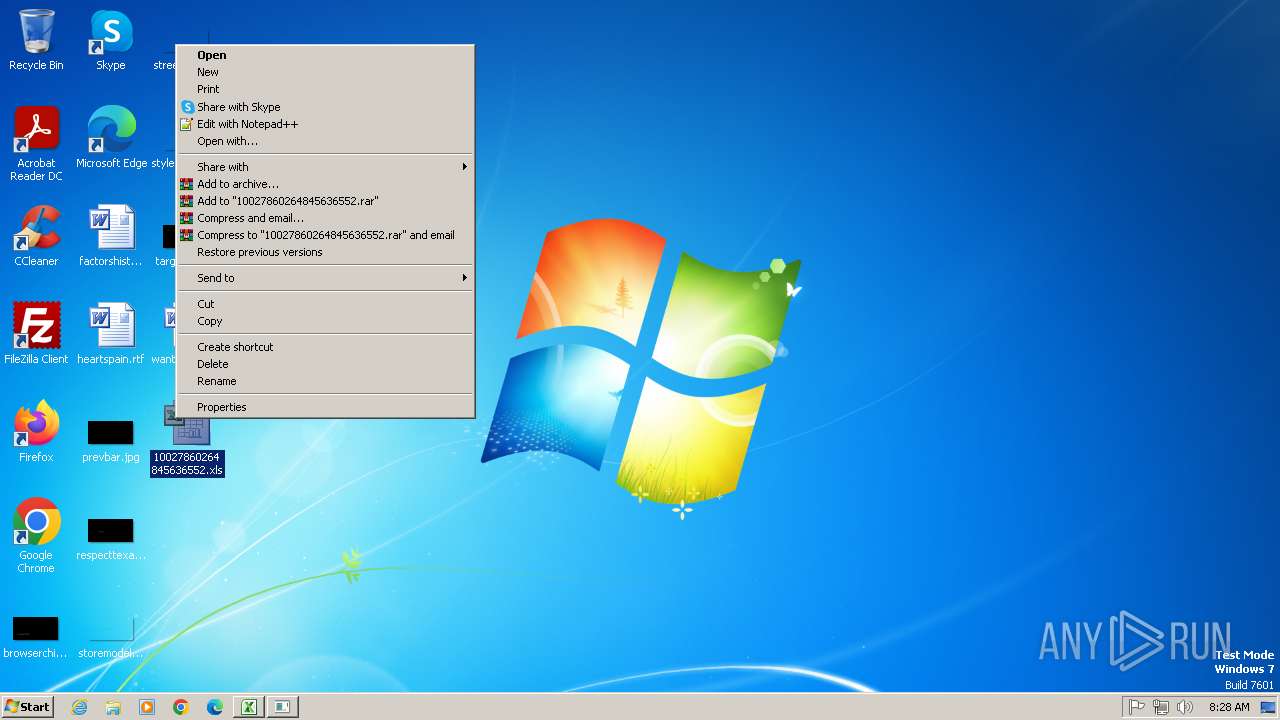Choose Edit with Notepad++

(325, 124)
